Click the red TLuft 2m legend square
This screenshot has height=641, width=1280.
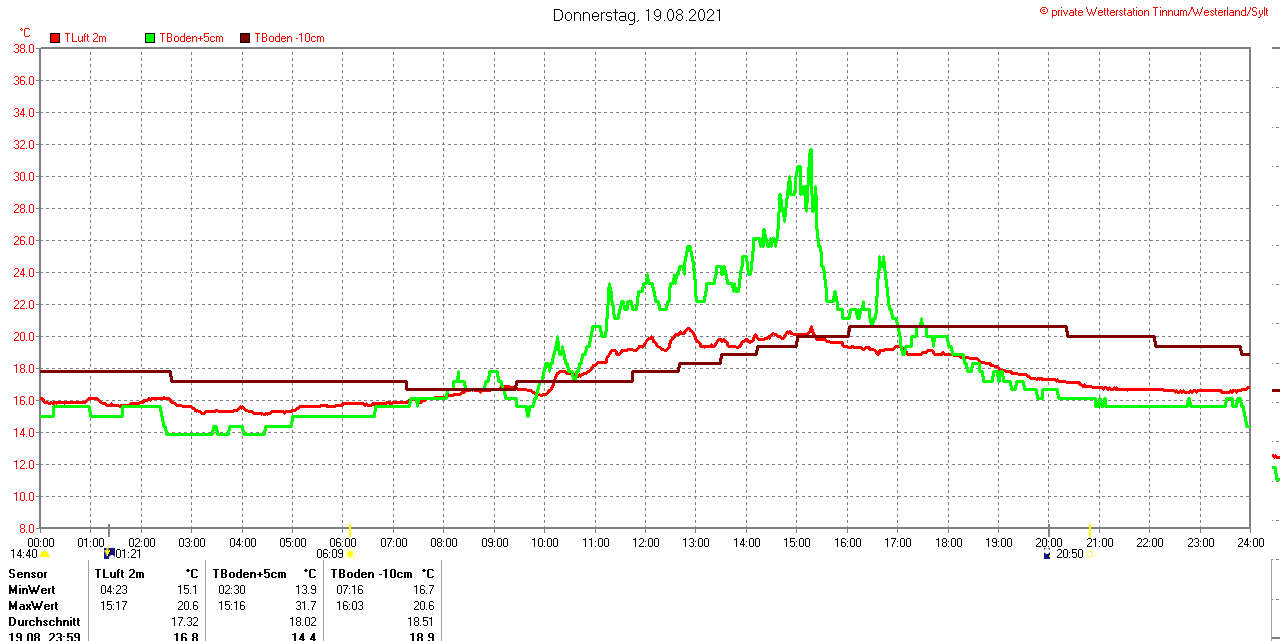pos(55,38)
